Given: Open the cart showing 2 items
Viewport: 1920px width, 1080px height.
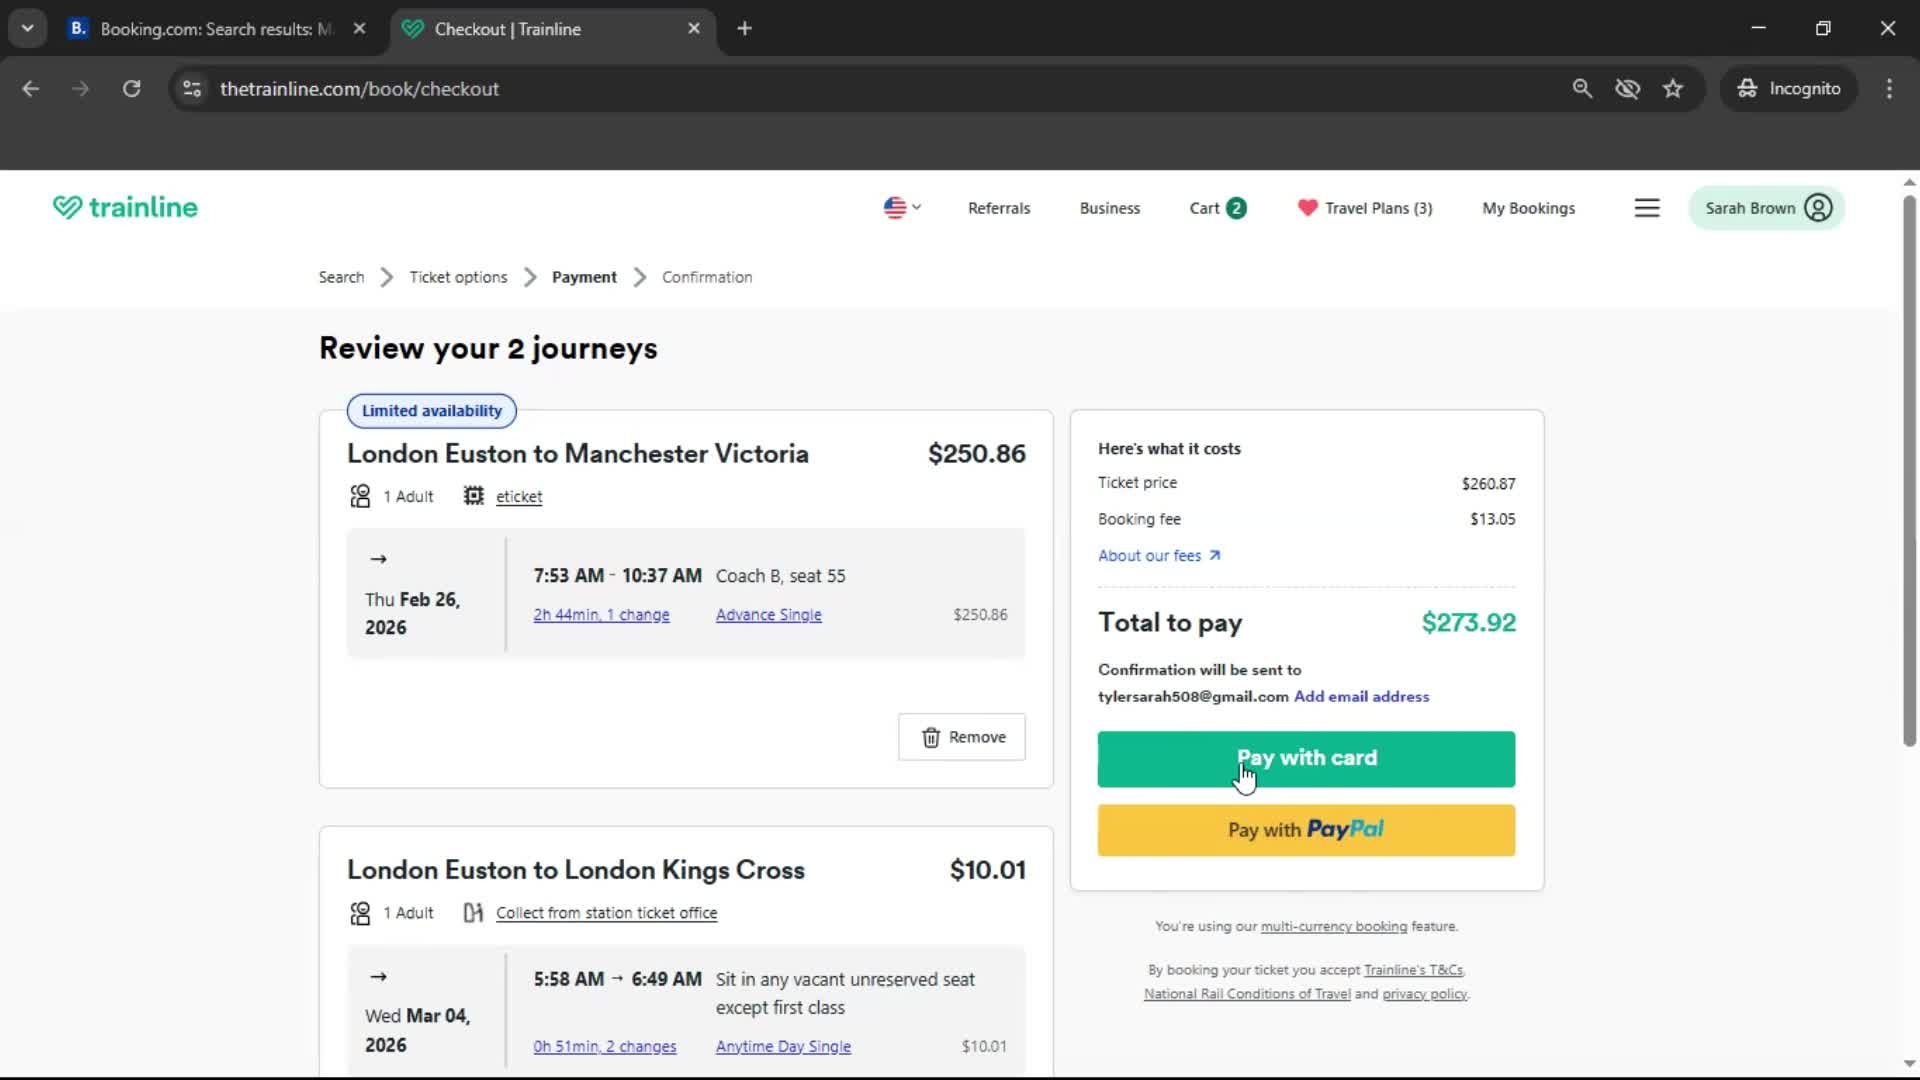Looking at the screenshot, I should (1216, 208).
